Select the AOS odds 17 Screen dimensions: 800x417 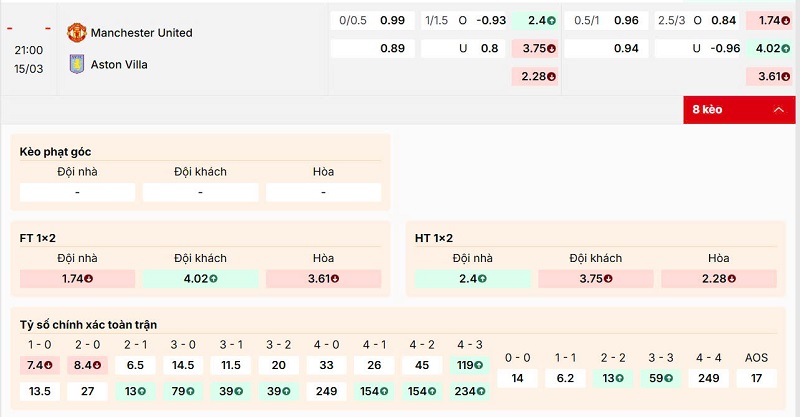[756, 378]
